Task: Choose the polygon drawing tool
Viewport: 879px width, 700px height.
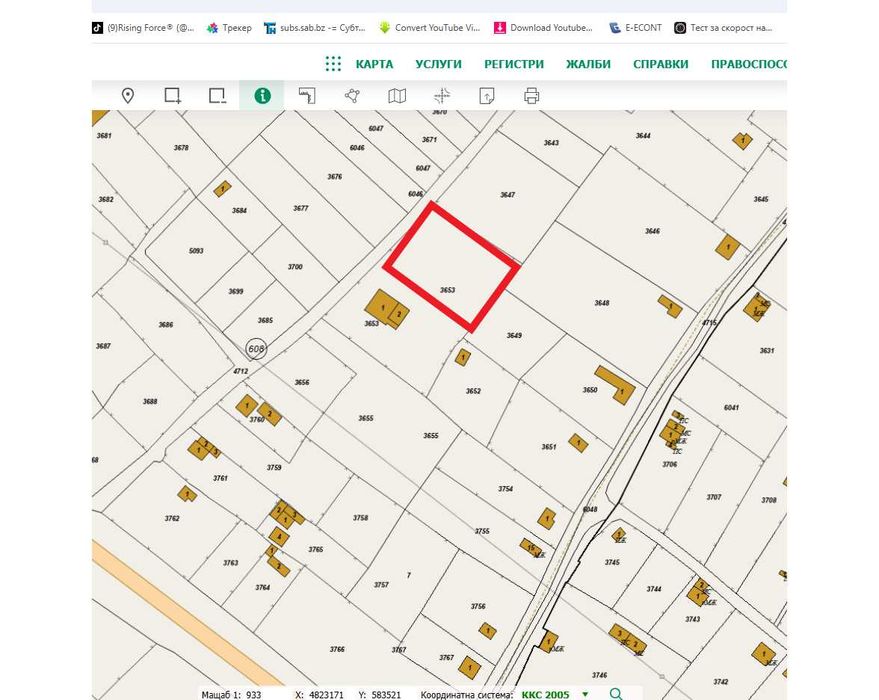Action: [352, 96]
